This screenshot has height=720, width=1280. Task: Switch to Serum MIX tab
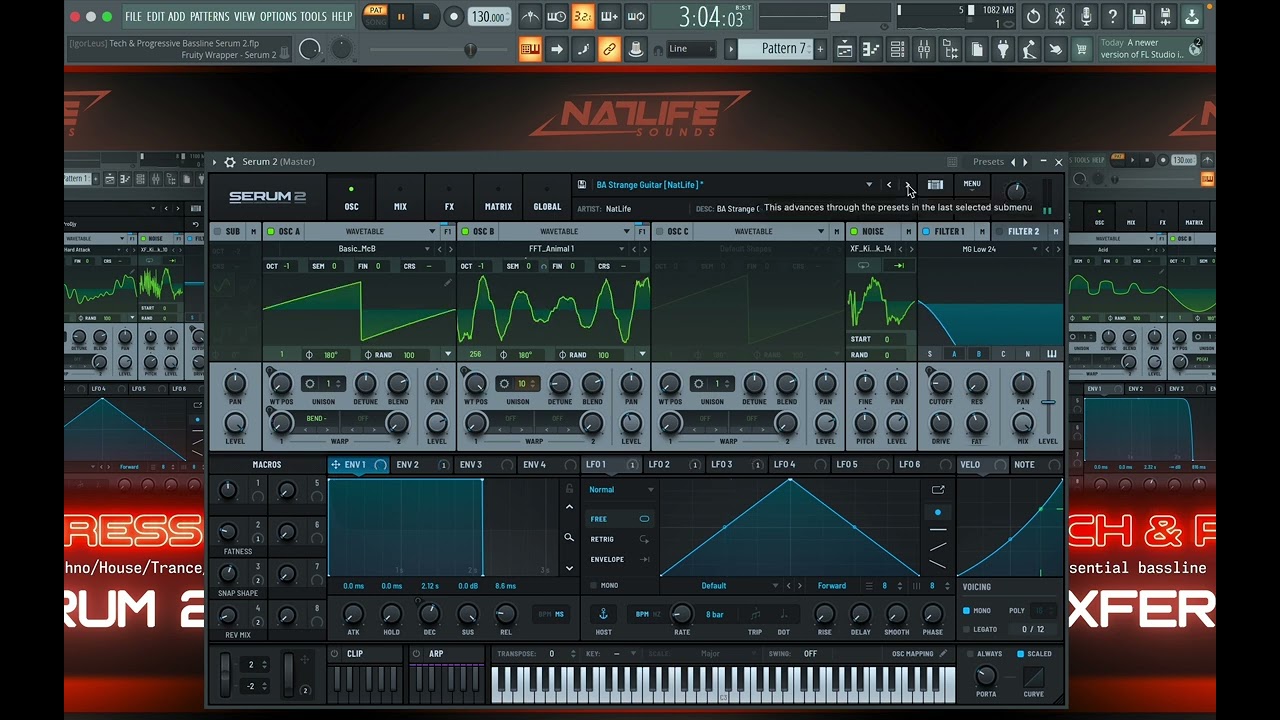[400, 197]
